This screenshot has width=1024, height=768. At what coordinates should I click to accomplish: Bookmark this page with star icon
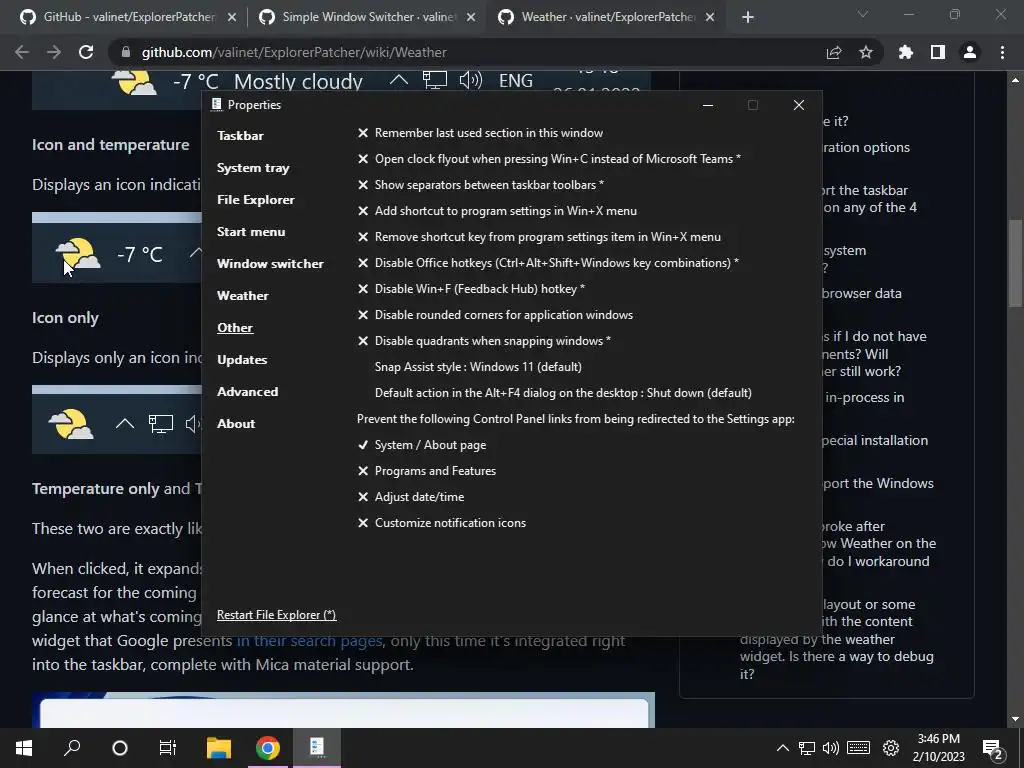pyautogui.click(x=865, y=52)
